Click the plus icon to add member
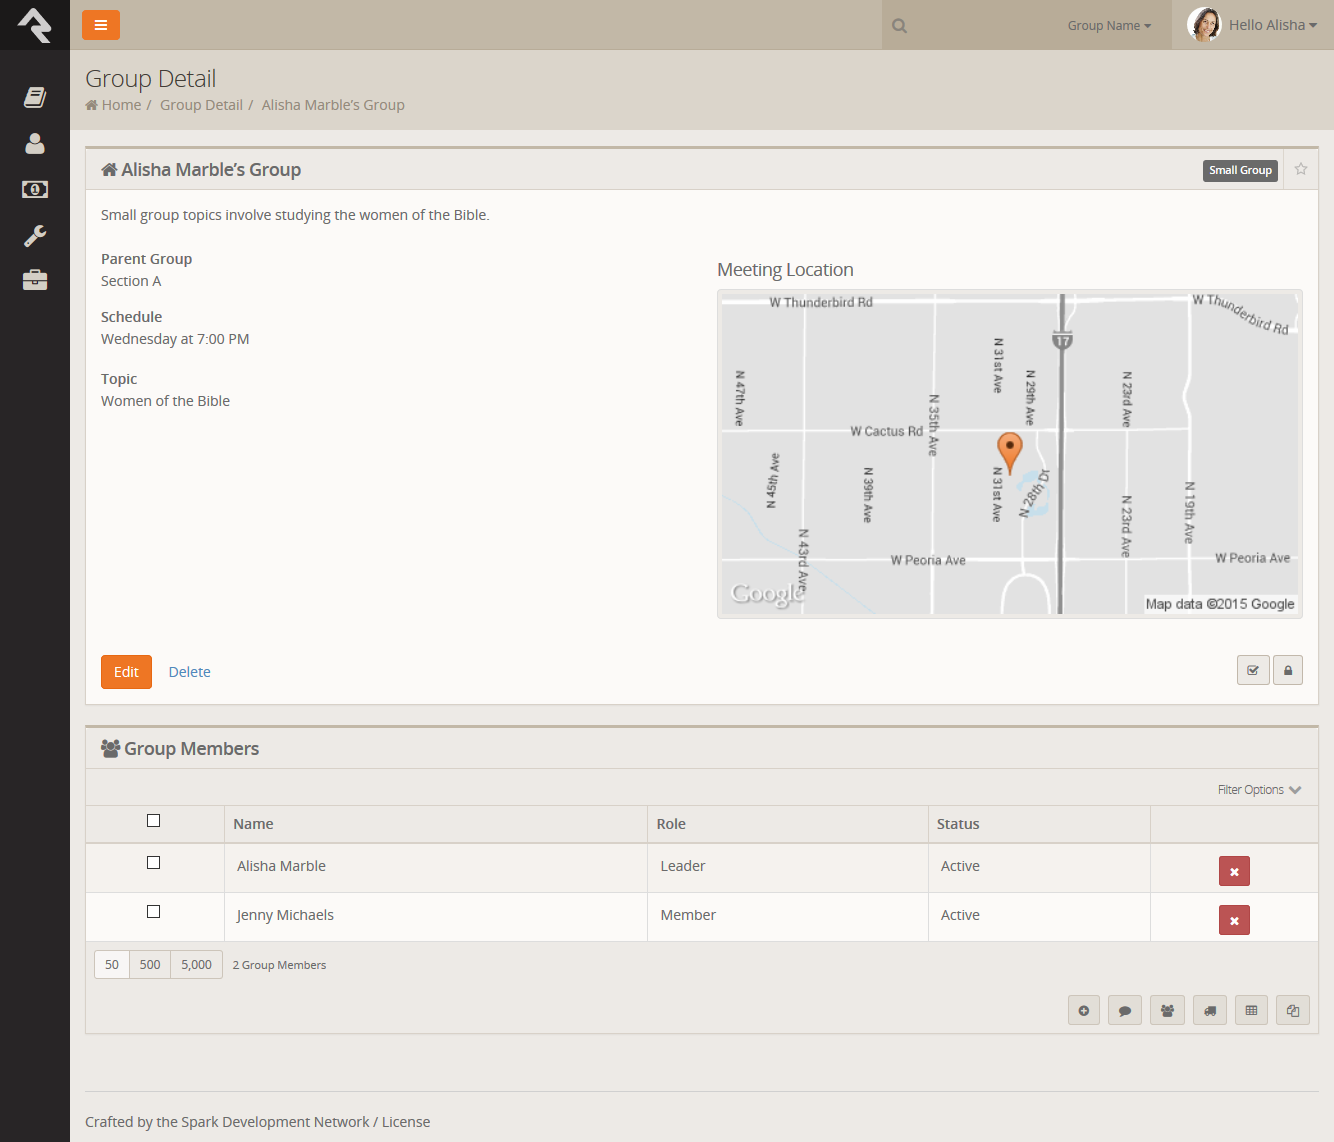The image size is (1334, 1142). click(x=1084, y=1011)
